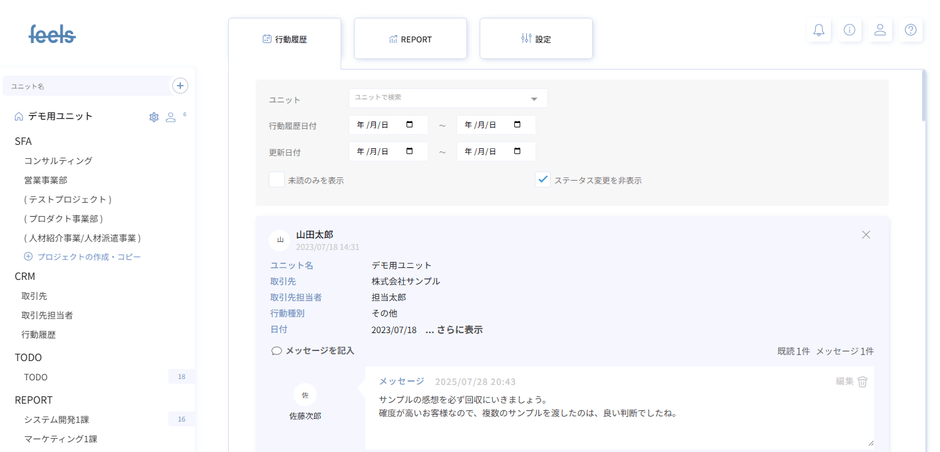Open calendar picker for 行動履歴日付 end
The height and width of the screenshot is (452, 940).
click(x=517, y=125)
